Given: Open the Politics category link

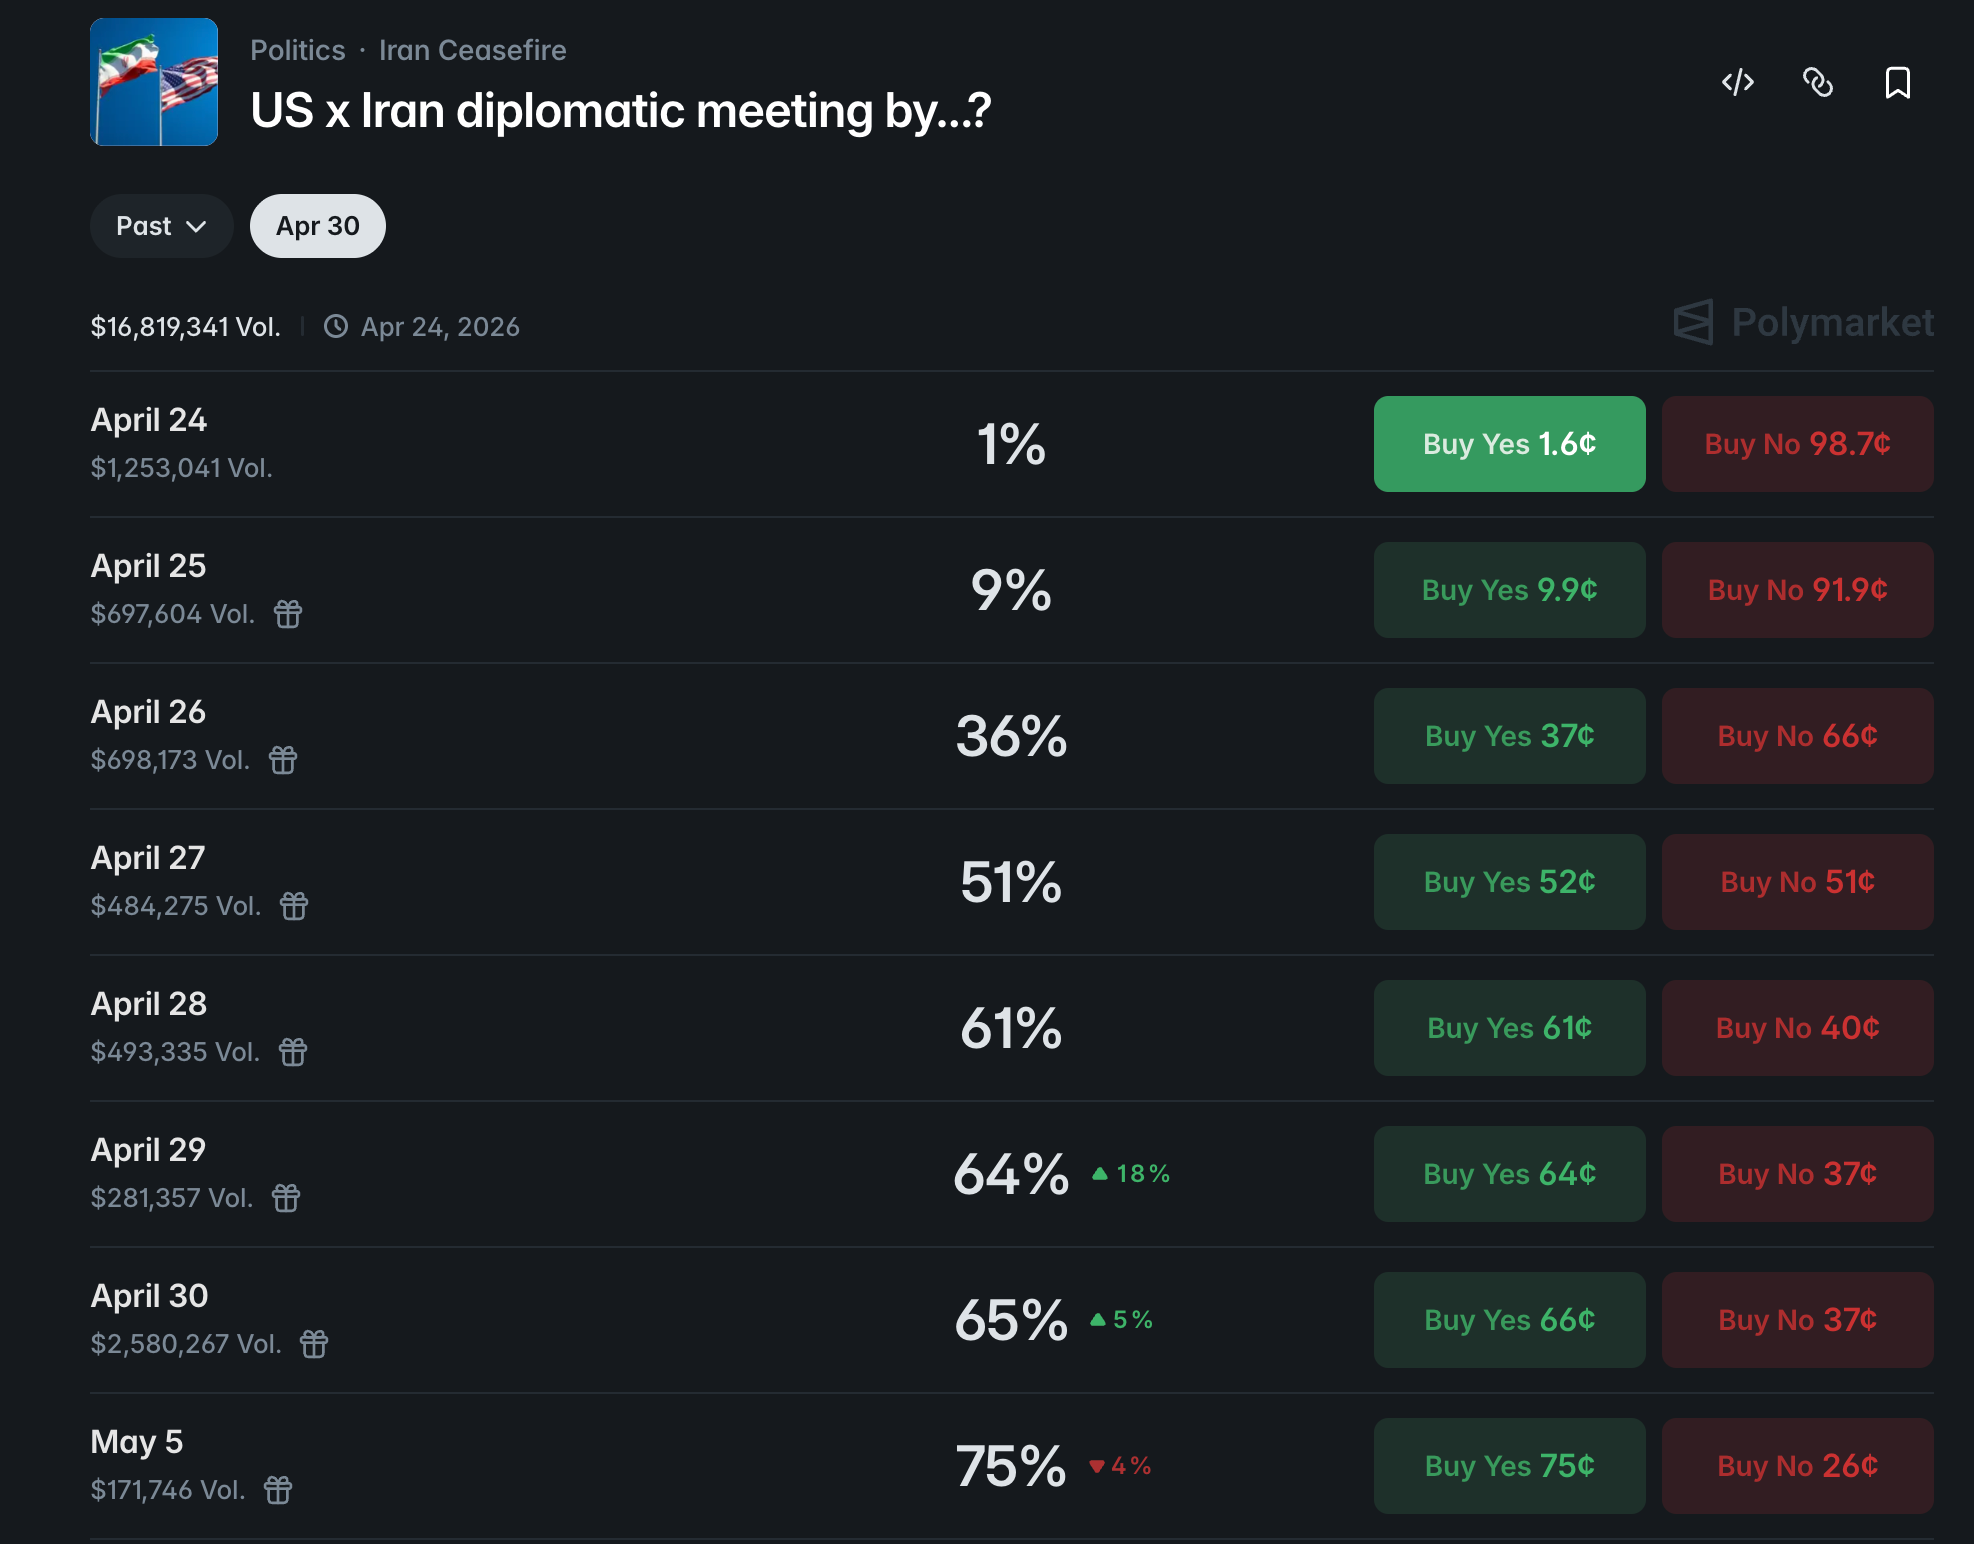Looking at the screenshot, I should (297, 50).
